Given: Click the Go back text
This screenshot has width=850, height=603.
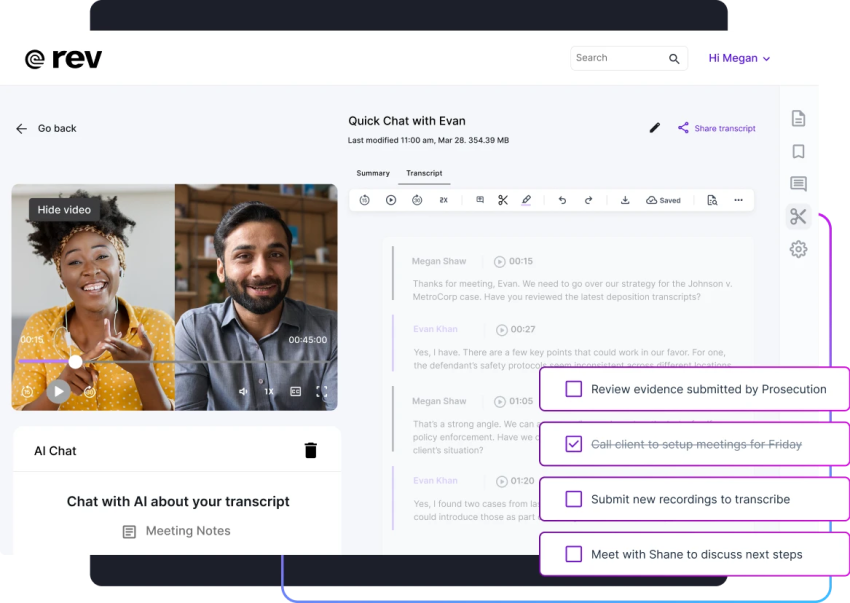Looking at the screenshot, I should (x=57, y=129).
